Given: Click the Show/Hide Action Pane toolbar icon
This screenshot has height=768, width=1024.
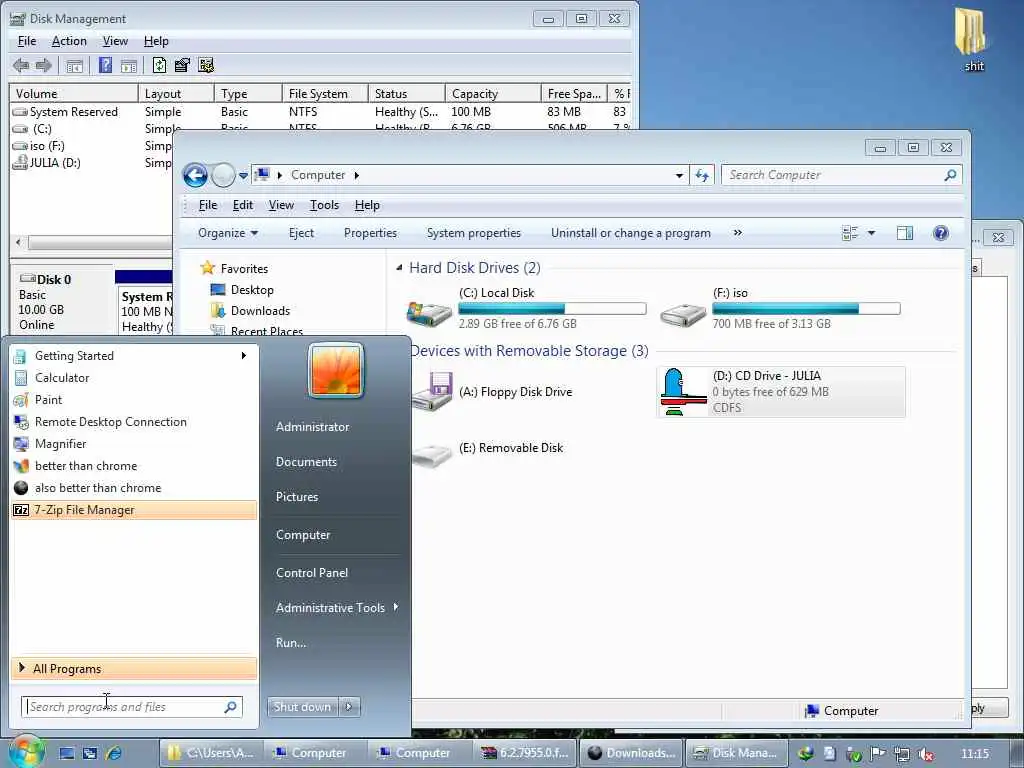Looking at the screenshot, I should (129, 65).
